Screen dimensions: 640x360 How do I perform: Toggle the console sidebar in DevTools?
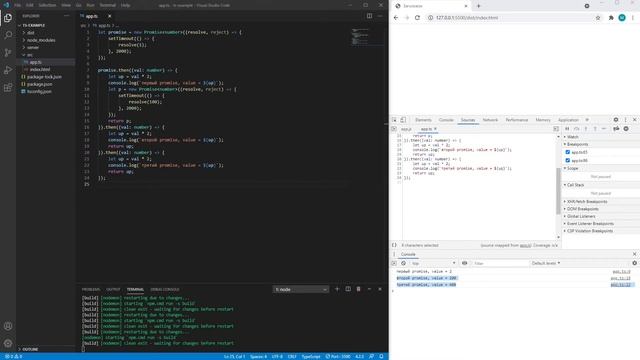click(x=394, y=263)
